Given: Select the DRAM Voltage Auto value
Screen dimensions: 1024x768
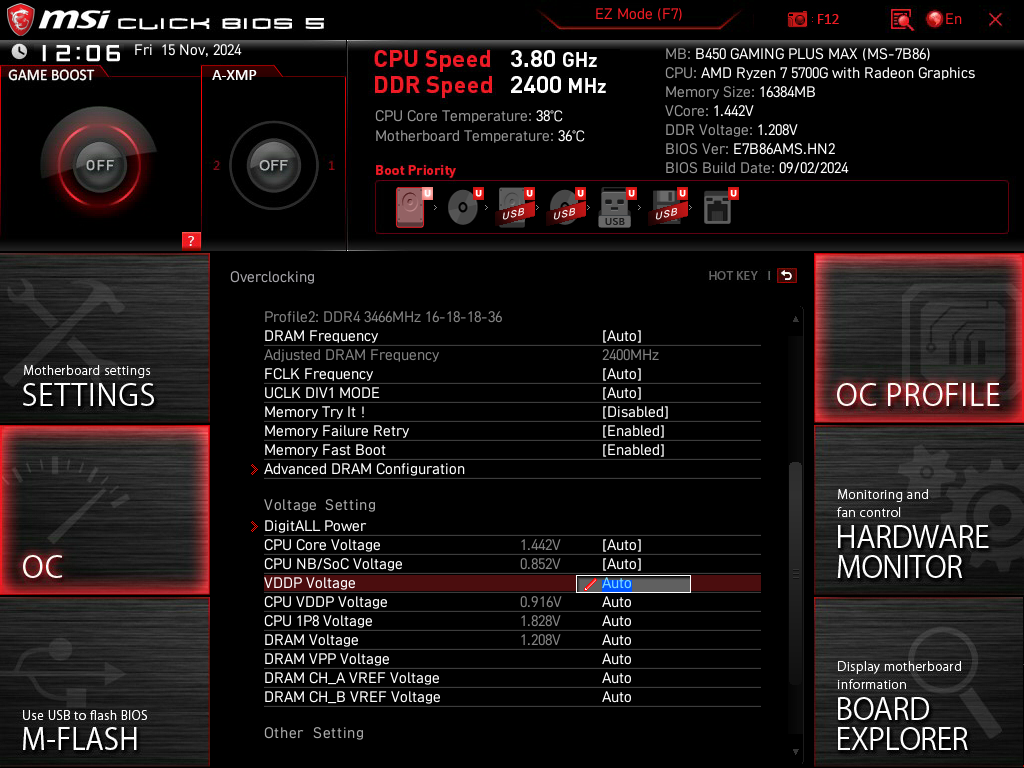Looking at the screenshot, I should pyautogui.click(x=616, y=639).
